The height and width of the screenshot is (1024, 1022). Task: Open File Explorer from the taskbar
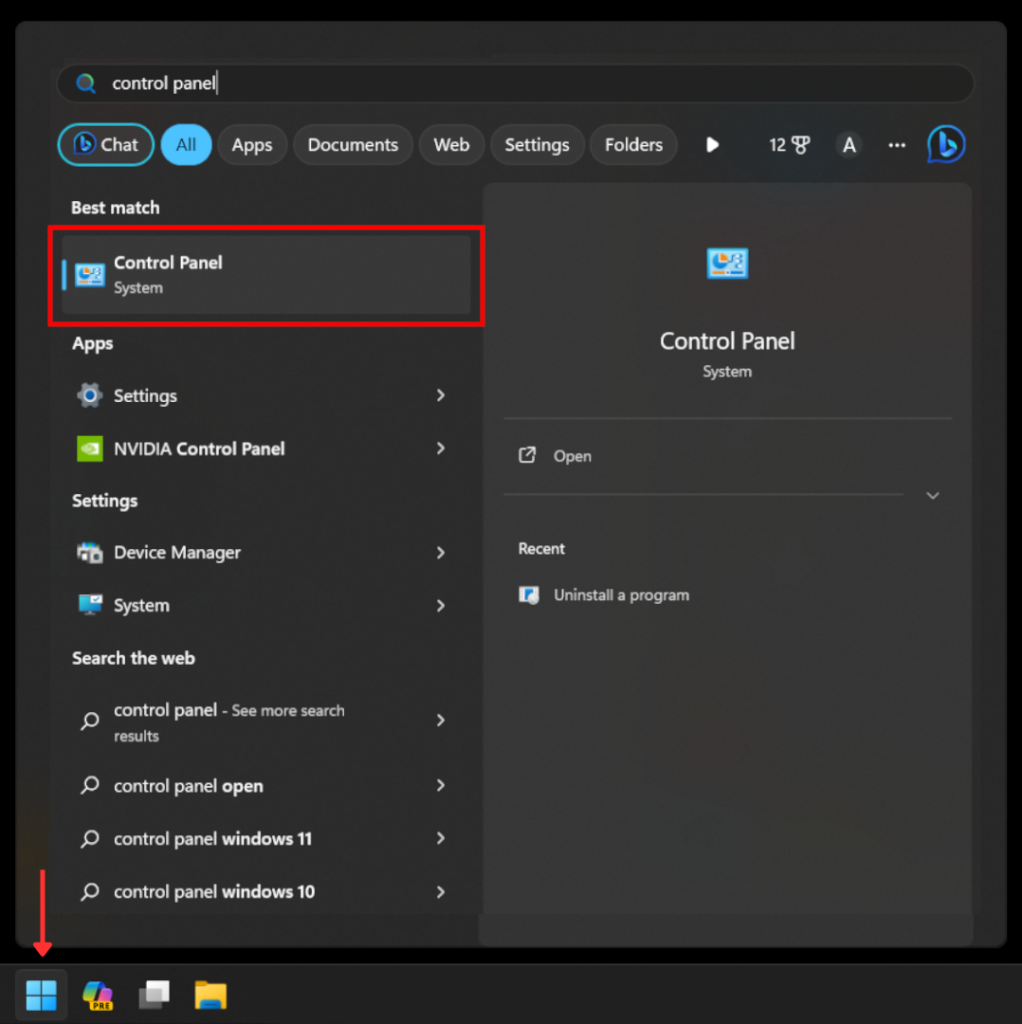[x=210, y=995]
